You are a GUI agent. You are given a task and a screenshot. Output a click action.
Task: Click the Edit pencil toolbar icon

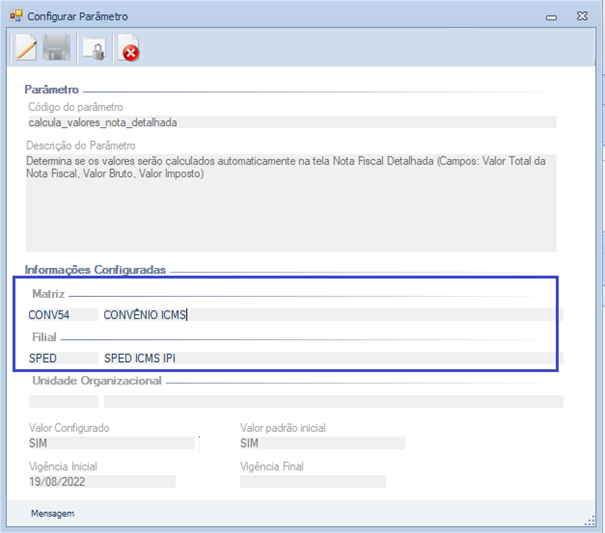coord(26,47)
